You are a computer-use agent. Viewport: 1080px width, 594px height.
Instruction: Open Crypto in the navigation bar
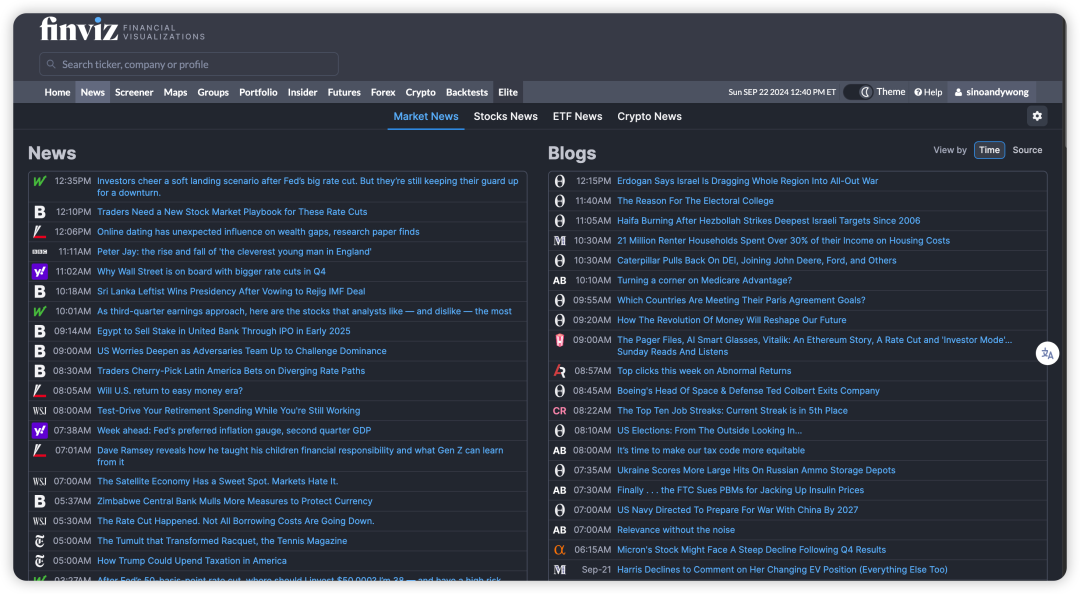pyautogui.click(x=421, y=92)
